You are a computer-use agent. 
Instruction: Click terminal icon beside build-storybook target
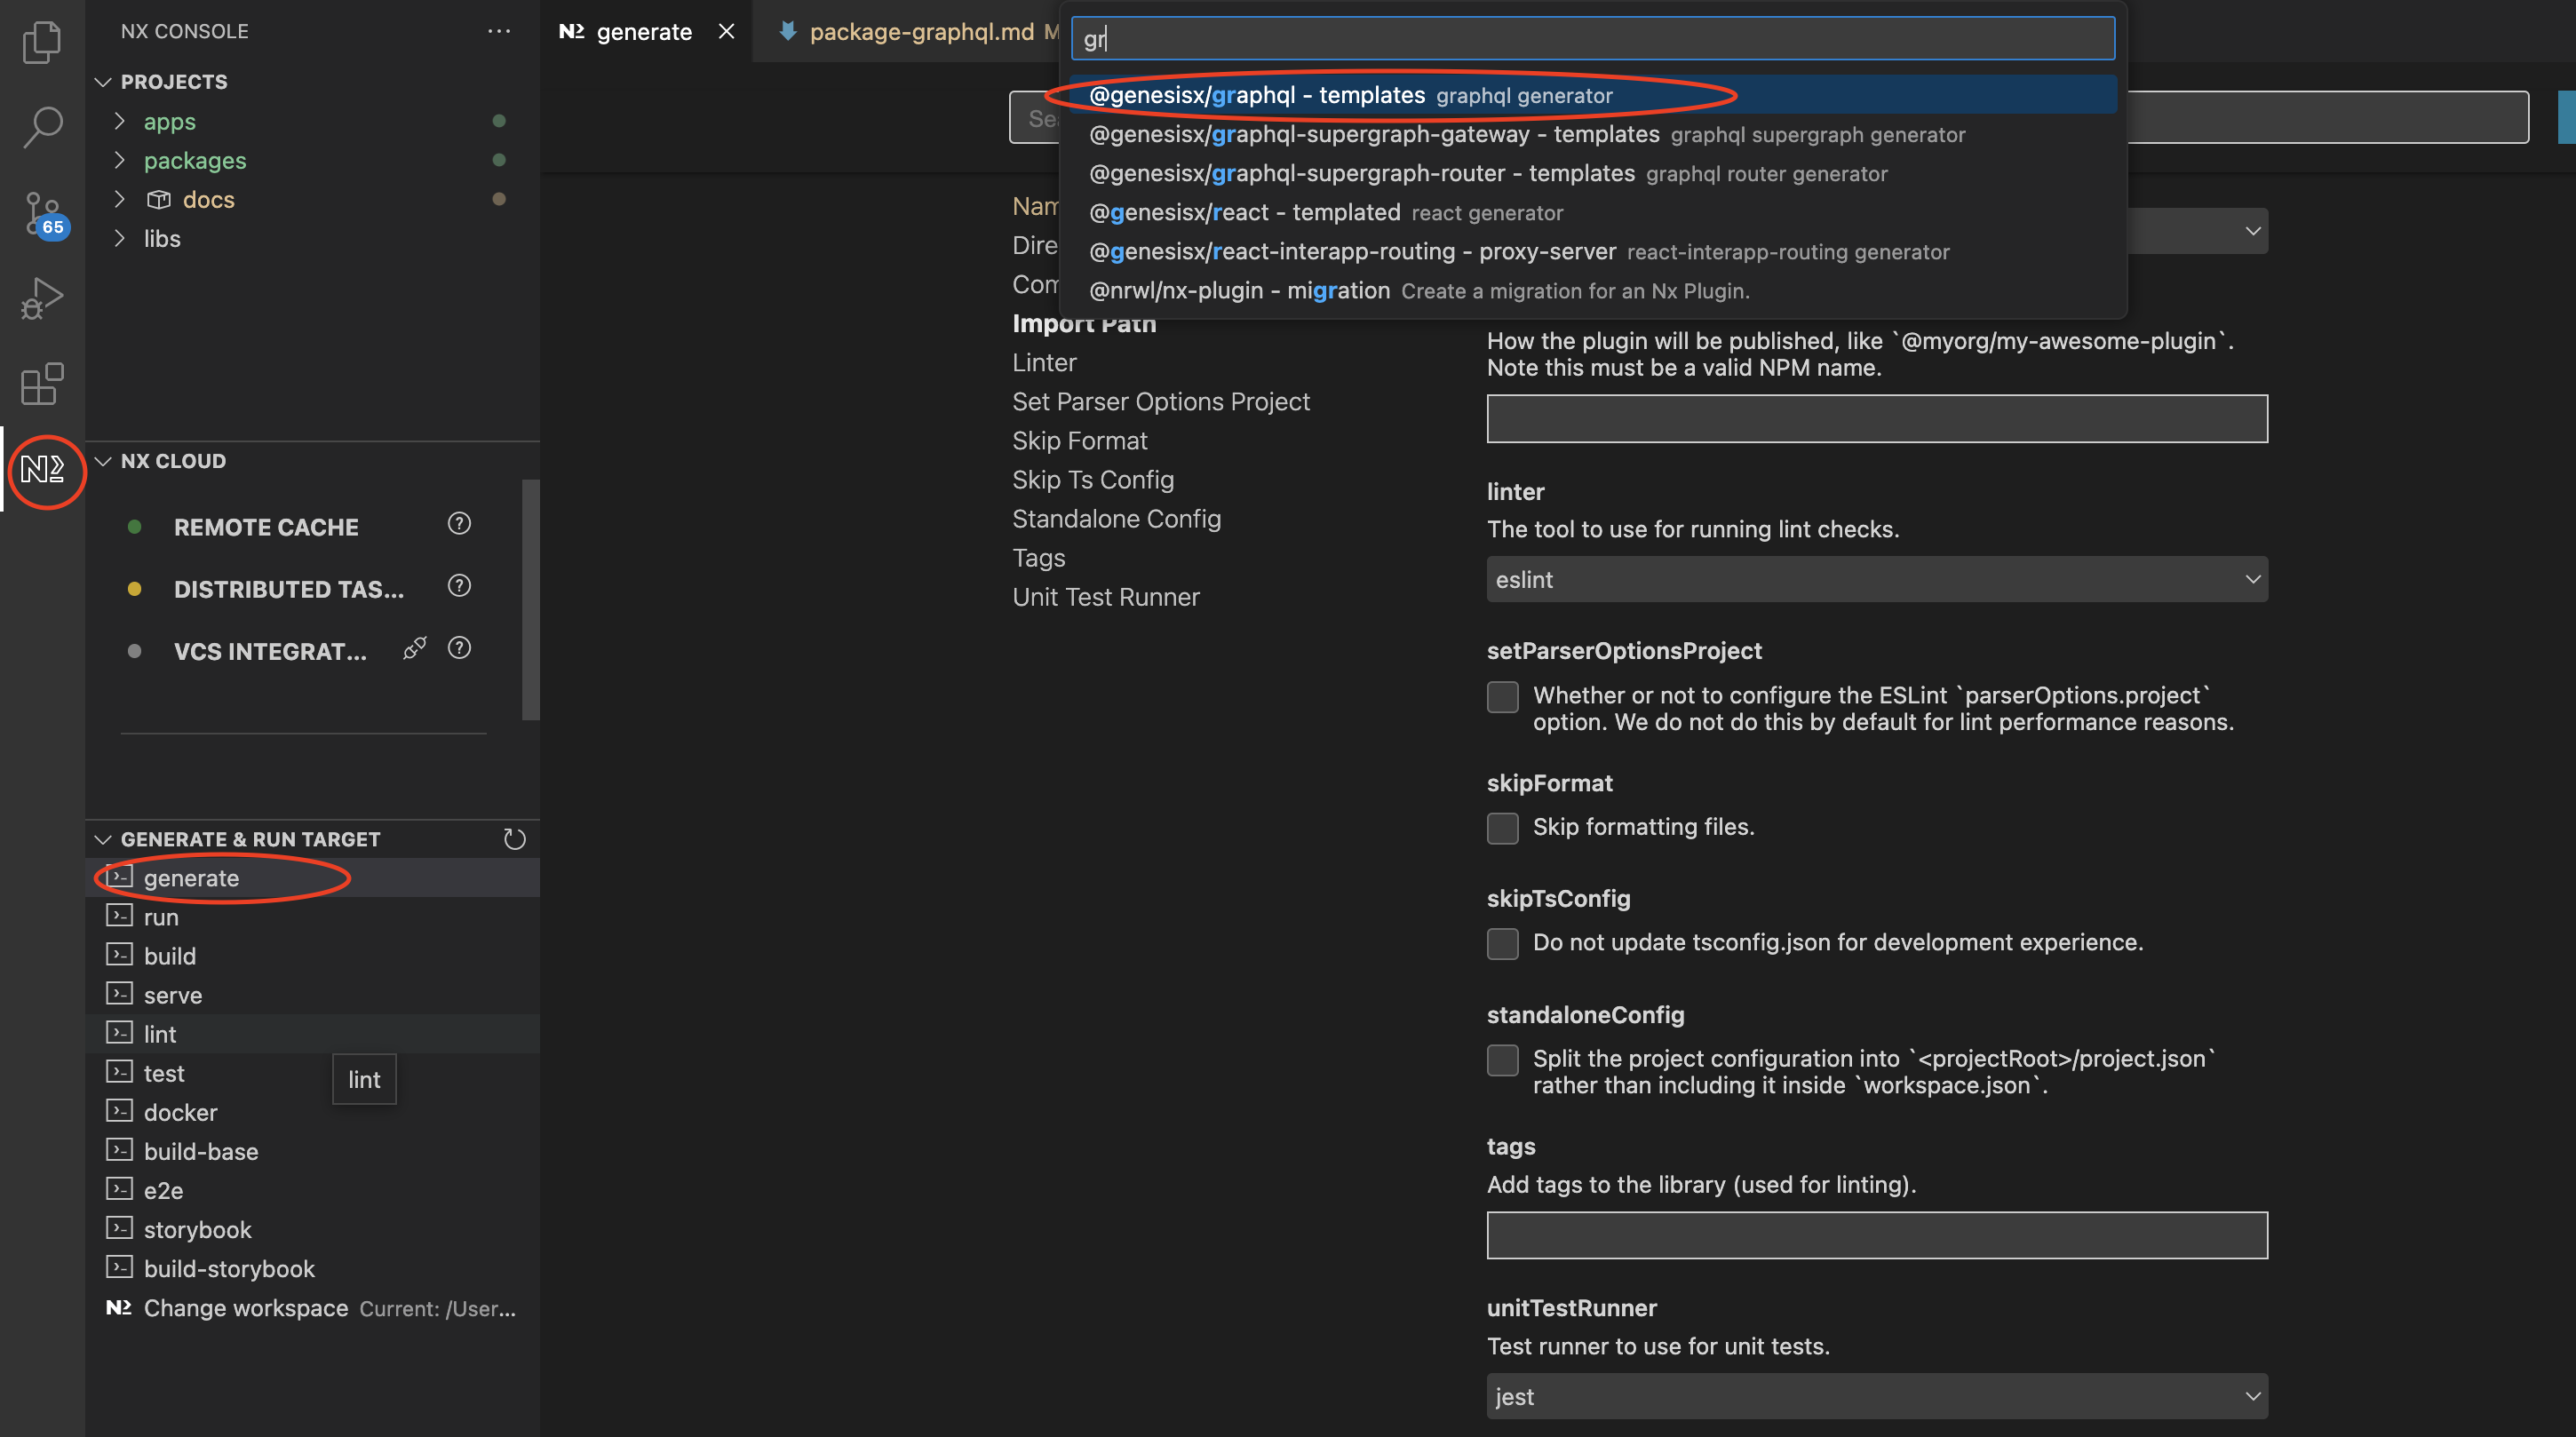click(119, 1267)
